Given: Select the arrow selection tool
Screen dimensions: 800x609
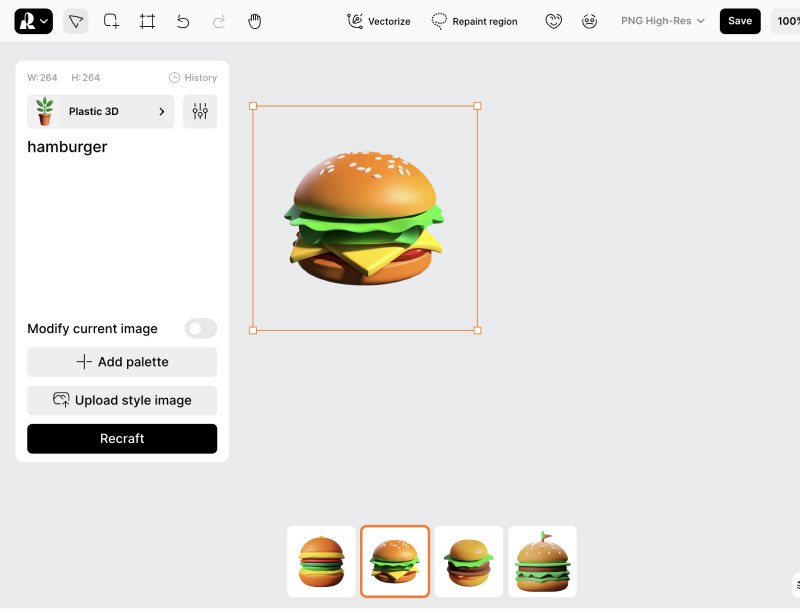Looking at the screenshot, I should (76, 21).
